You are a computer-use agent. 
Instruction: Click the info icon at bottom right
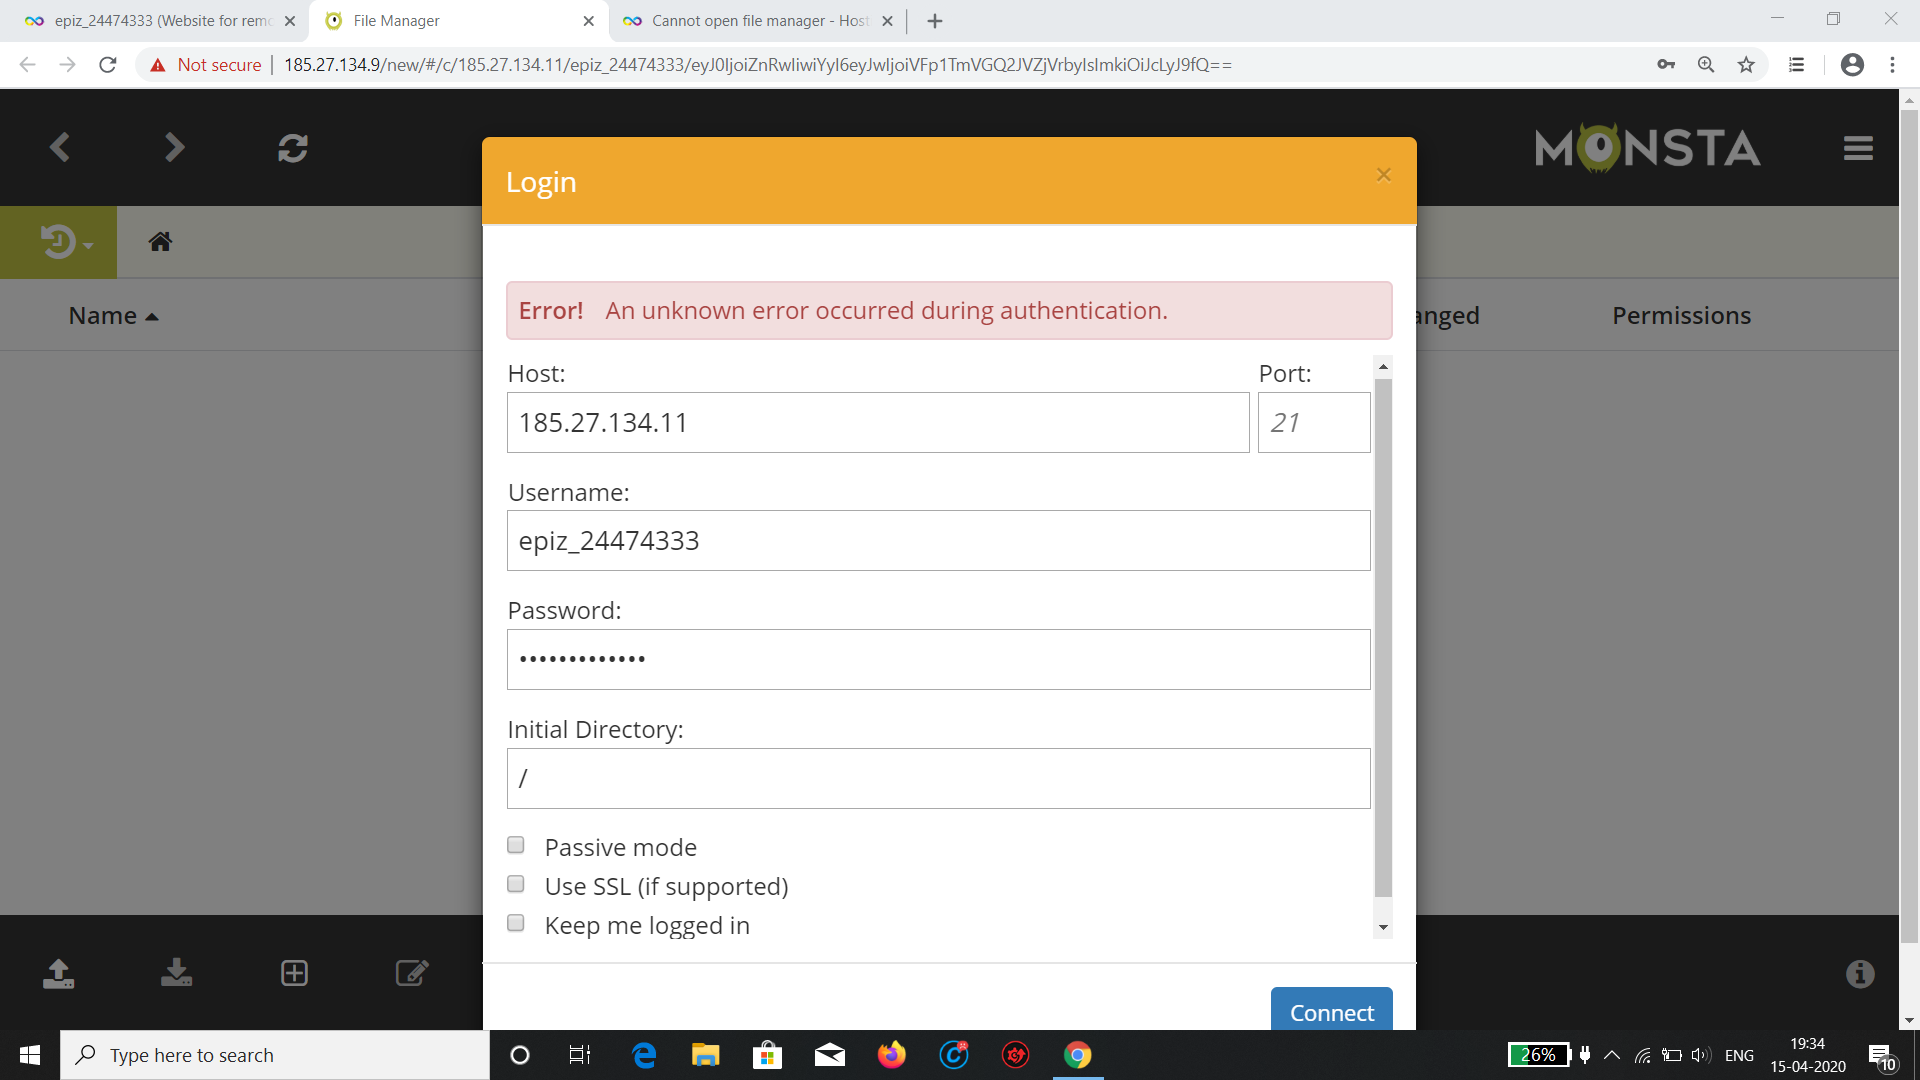[x=1860, y=973]
